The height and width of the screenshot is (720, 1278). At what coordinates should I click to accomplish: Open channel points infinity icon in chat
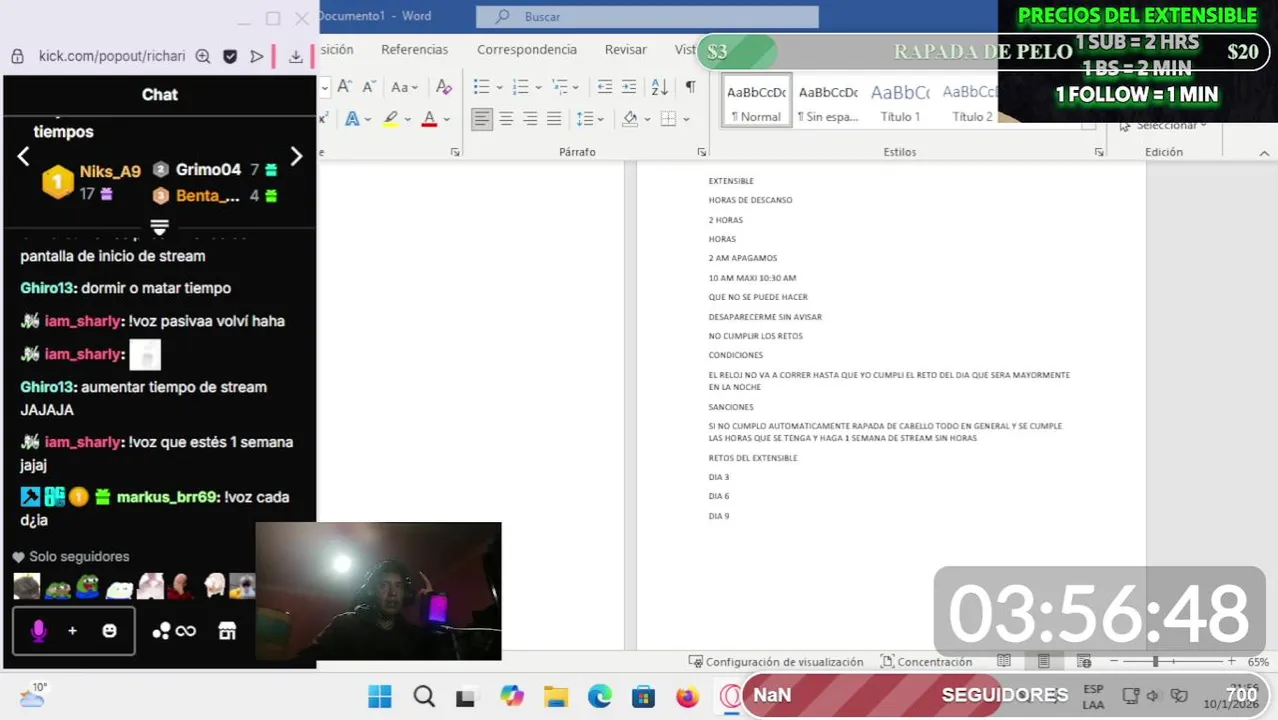(x=175, y=631)
